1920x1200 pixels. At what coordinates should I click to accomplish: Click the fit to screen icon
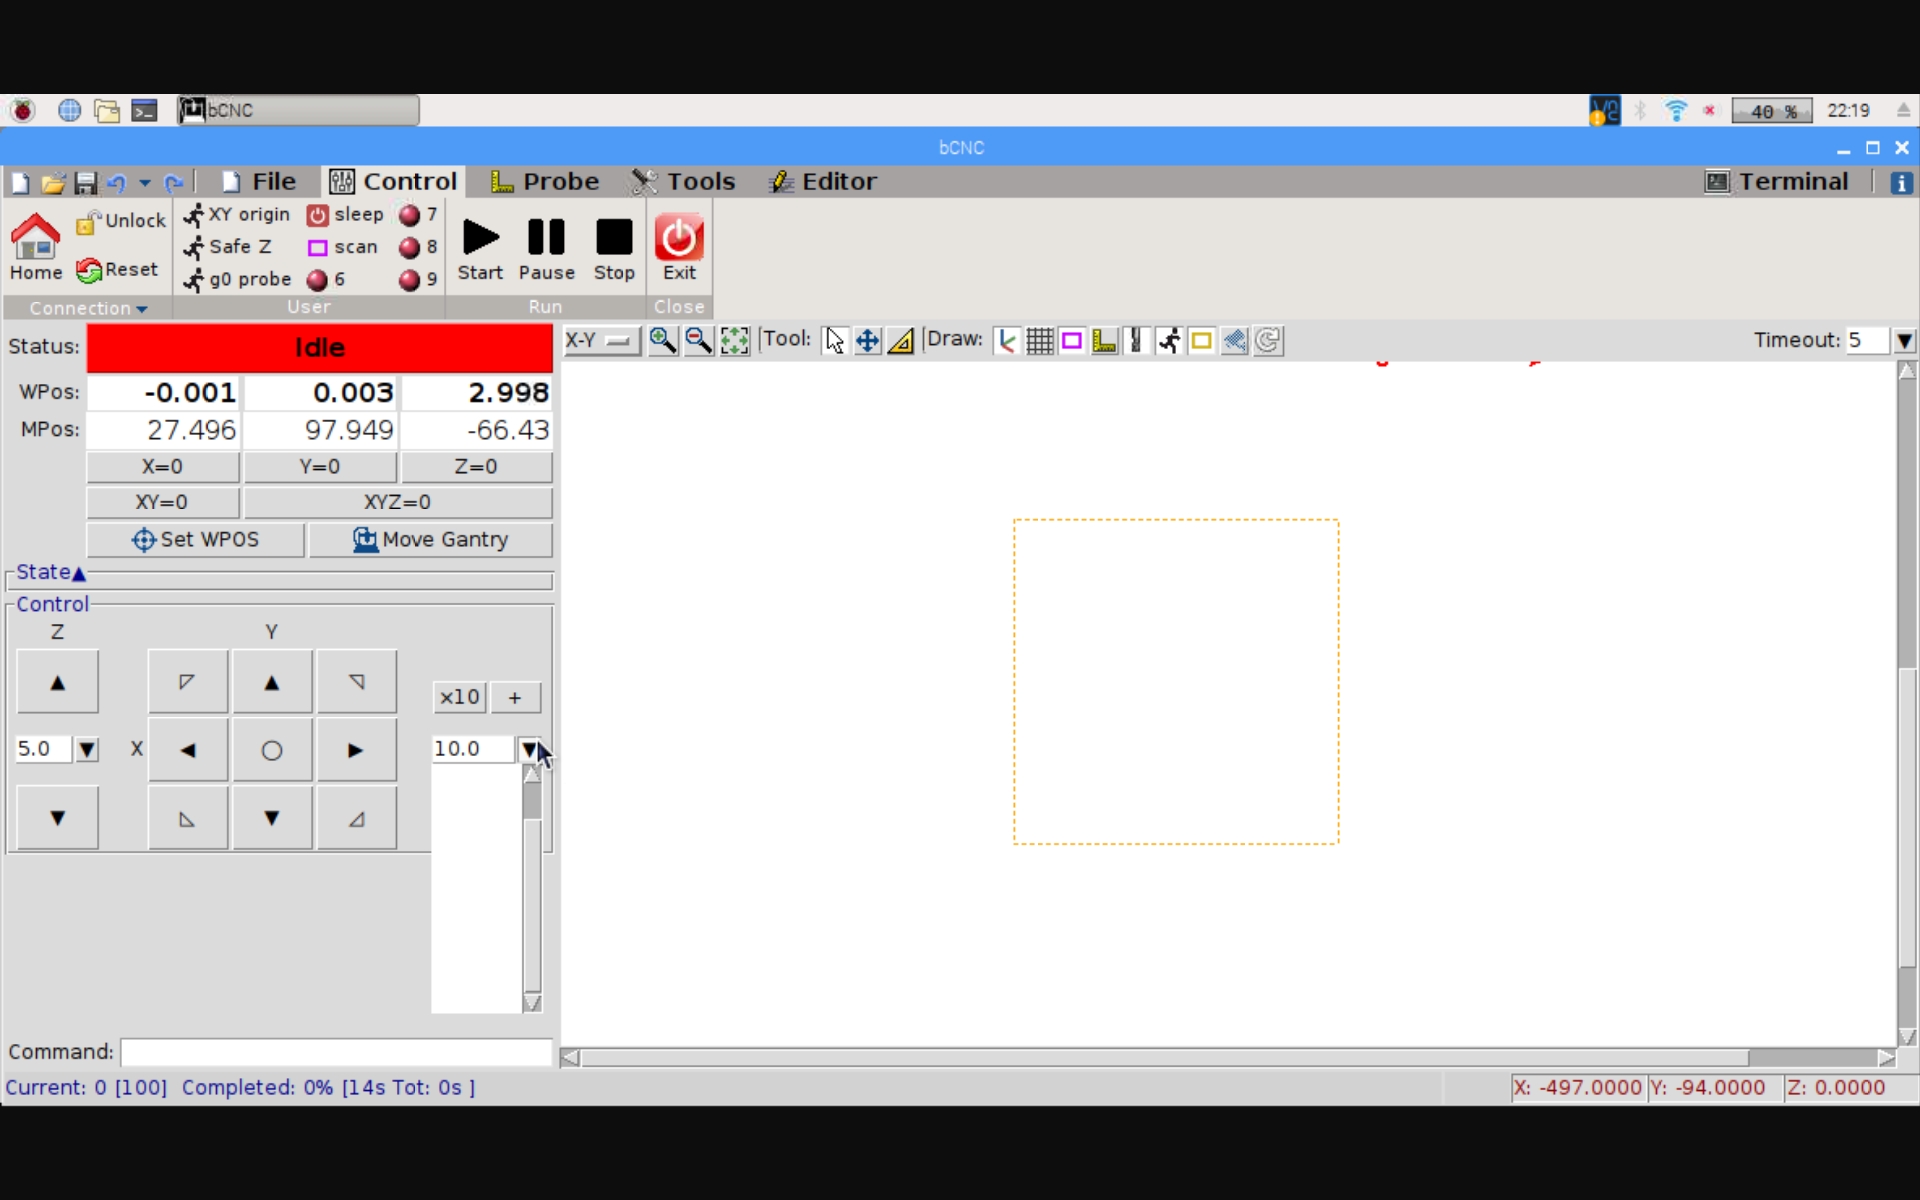(x=734, y=341)
